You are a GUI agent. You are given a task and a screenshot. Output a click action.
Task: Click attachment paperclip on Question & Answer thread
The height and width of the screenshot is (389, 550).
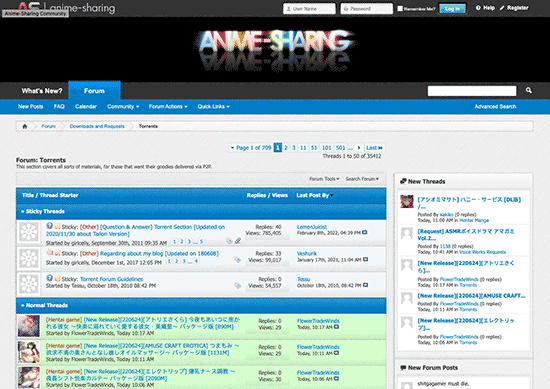238,241
